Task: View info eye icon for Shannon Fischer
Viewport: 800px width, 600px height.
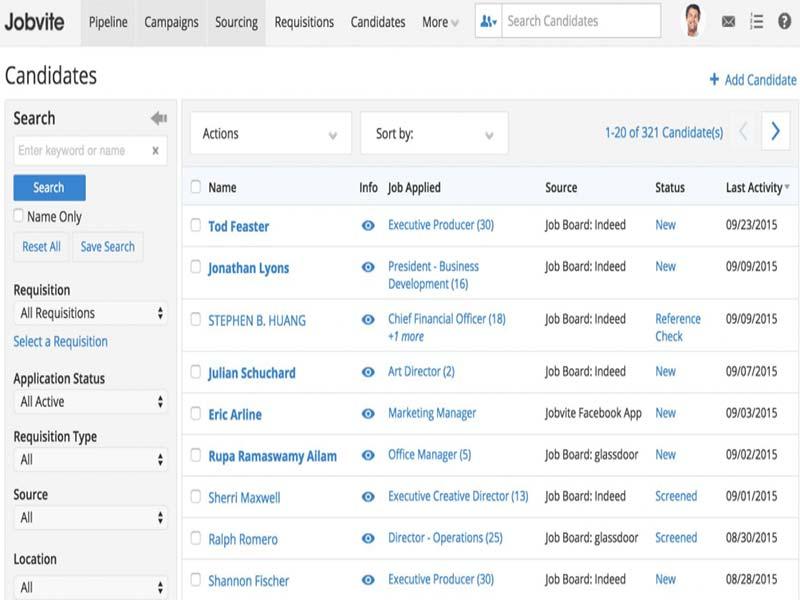Action: click(368, 580)
